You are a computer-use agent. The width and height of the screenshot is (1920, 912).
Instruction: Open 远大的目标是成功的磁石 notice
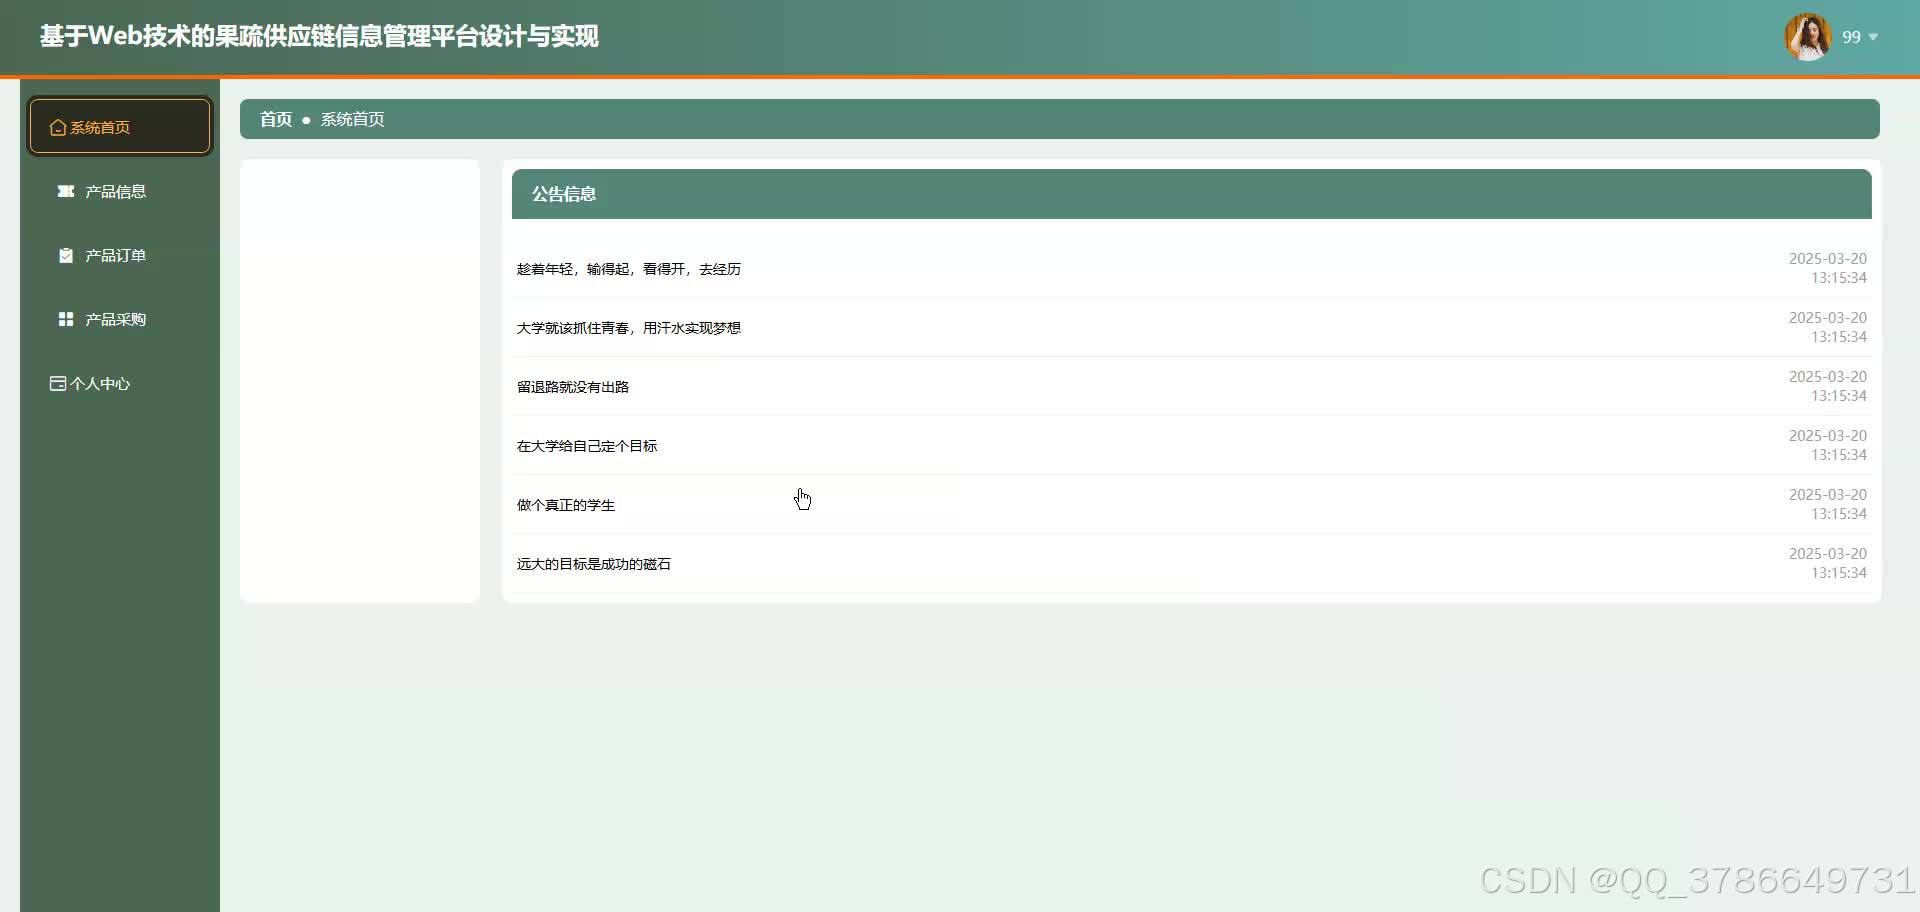(593, 564)
